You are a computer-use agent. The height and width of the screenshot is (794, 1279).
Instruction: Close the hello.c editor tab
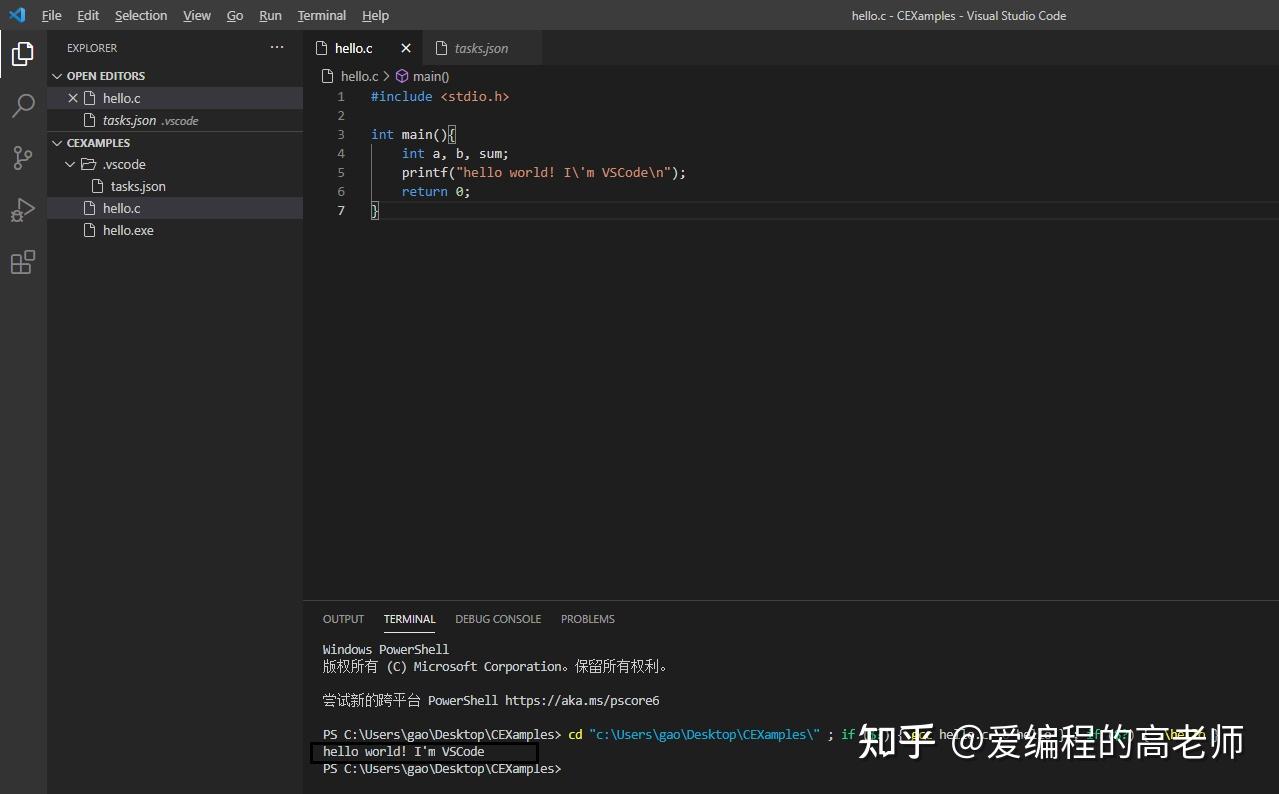(406, 48)
